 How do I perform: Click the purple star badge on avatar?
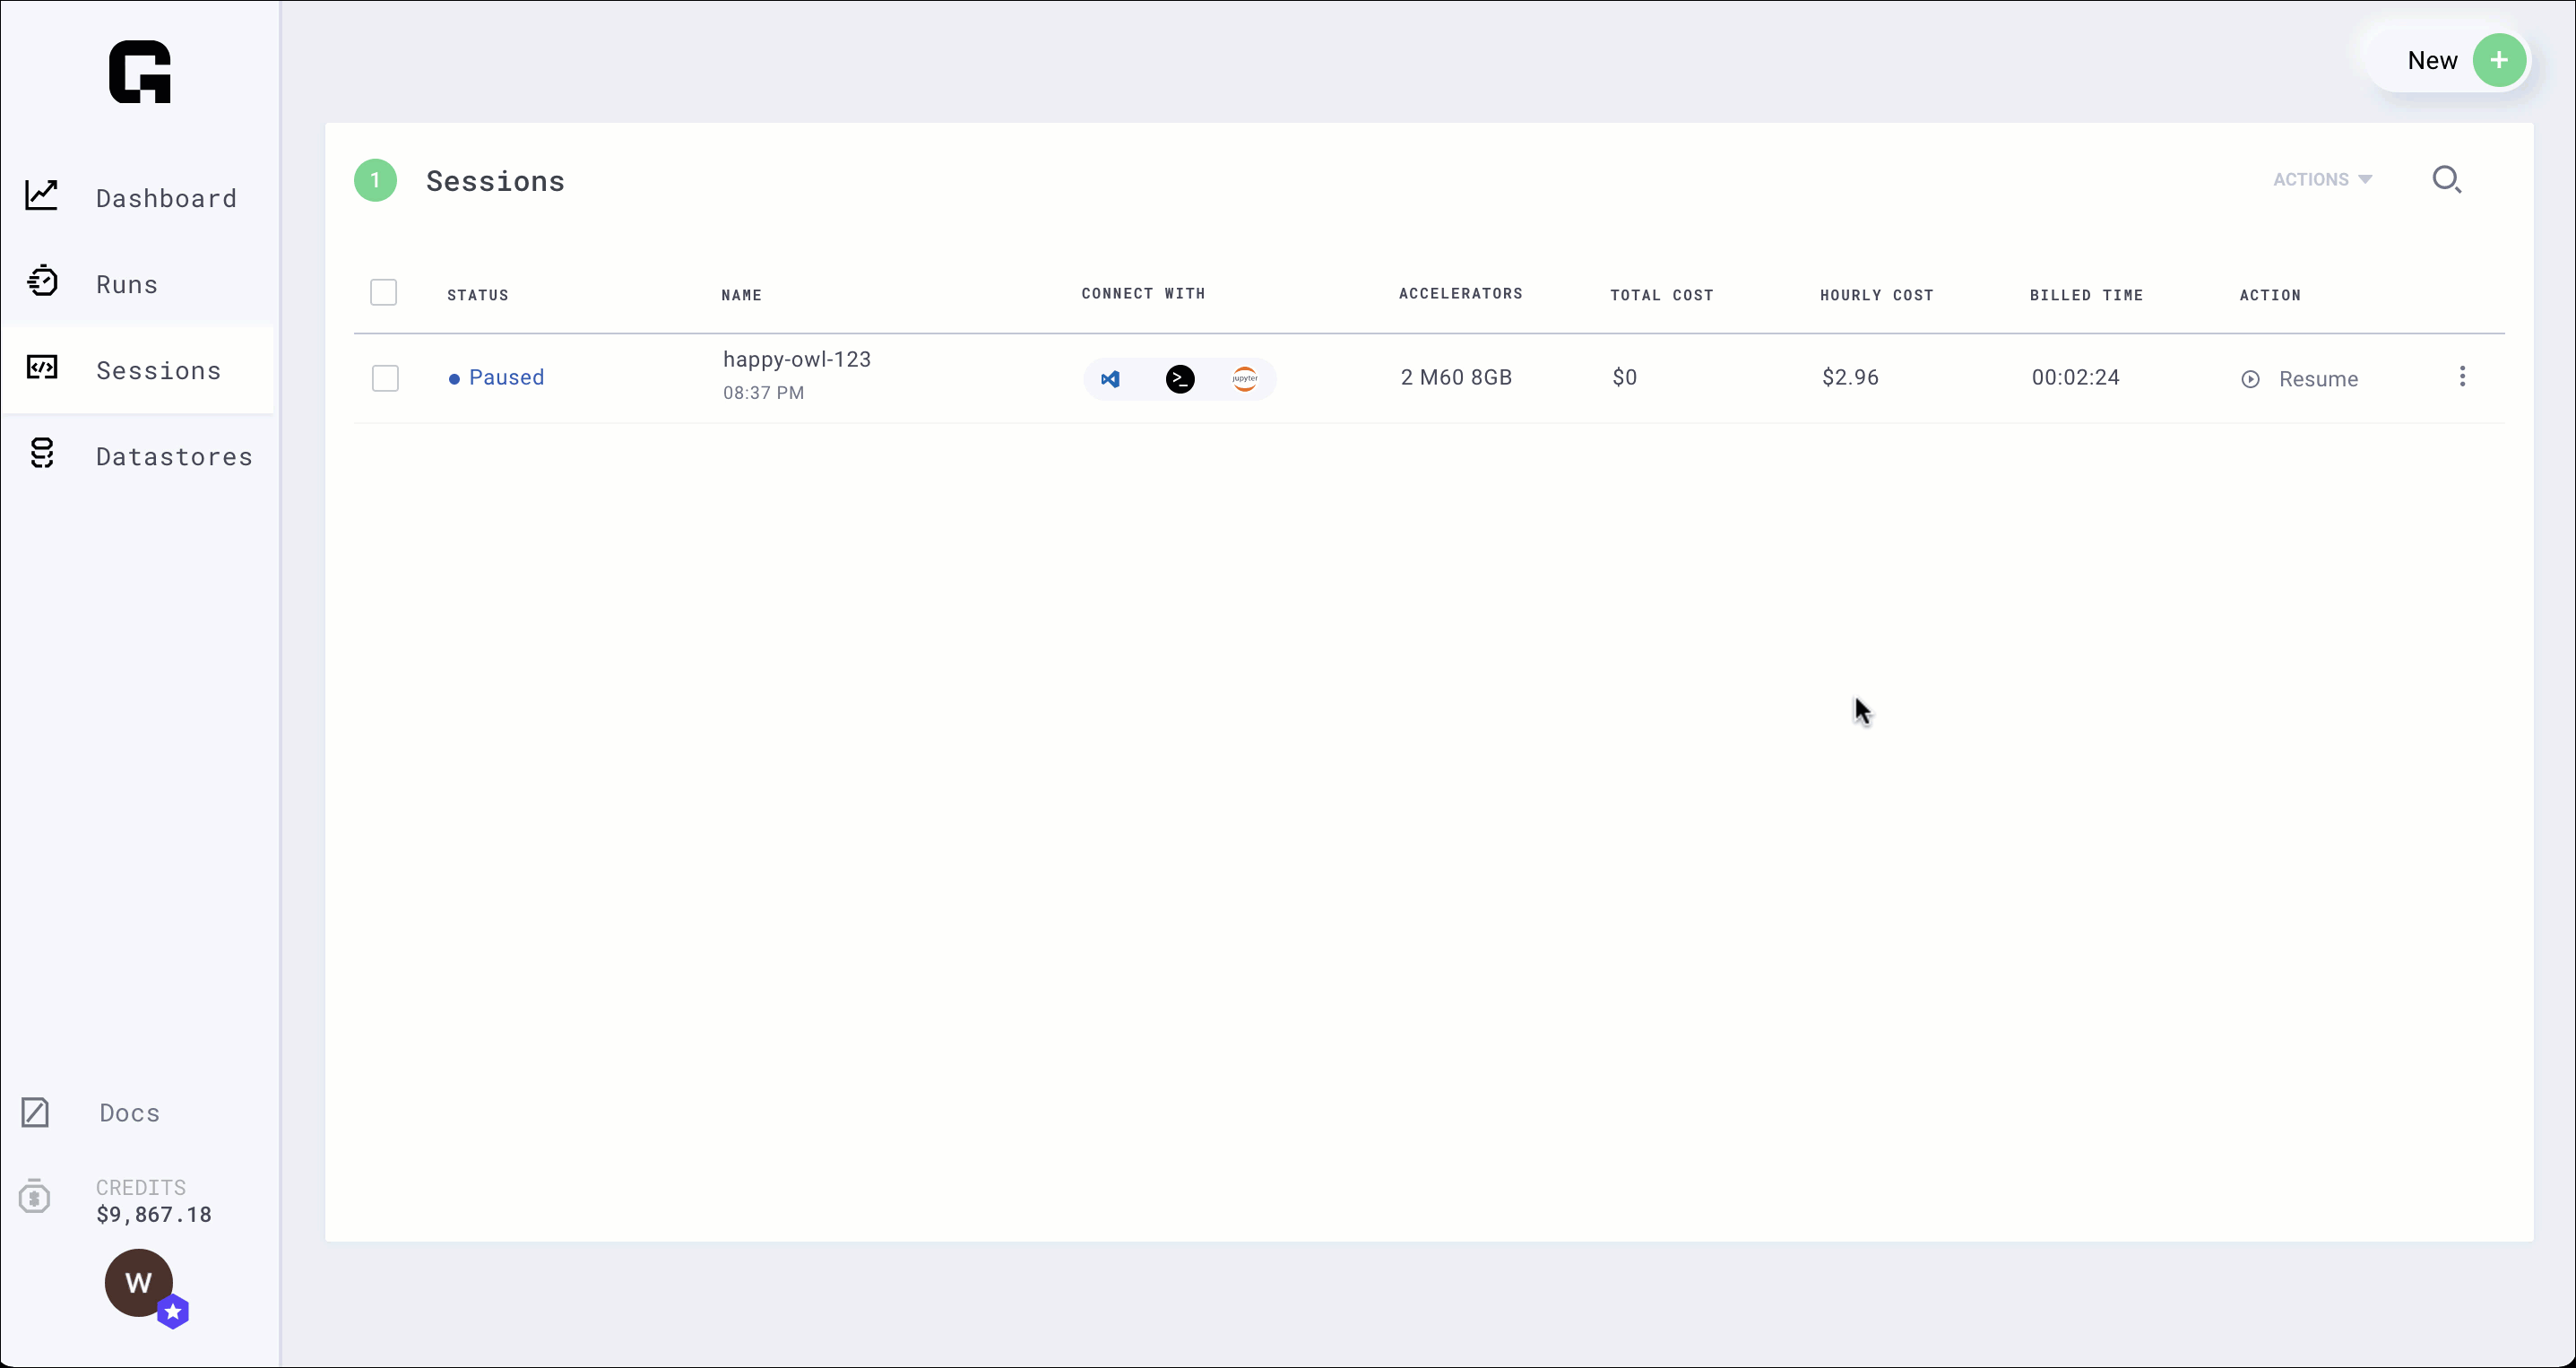(173, 1311)
